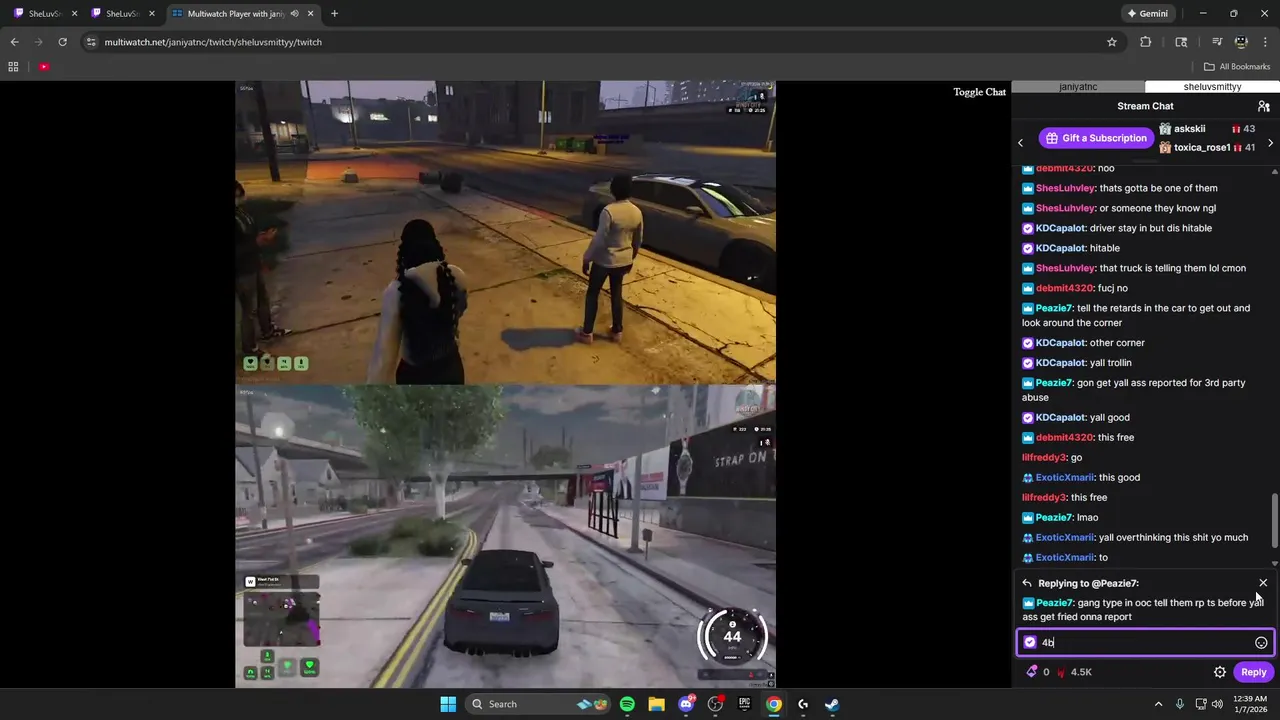Bookmark this page with the star icon

1111,42
